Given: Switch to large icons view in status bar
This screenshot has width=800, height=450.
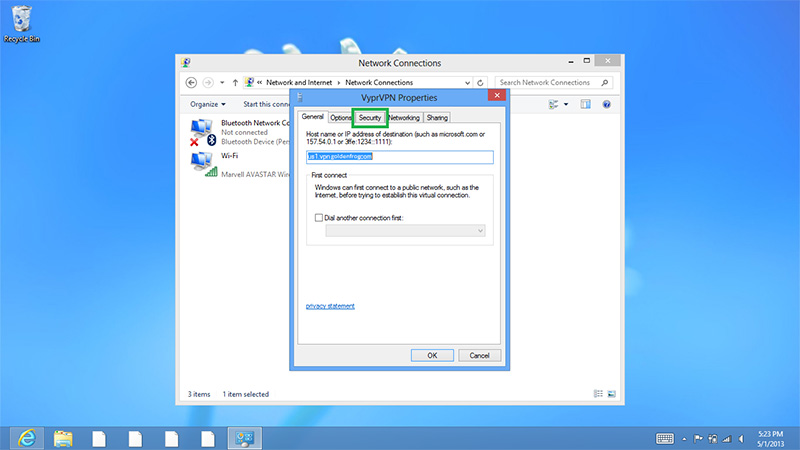Looking at the screenshot, I should pyautogui.click(x=611, y=394).
